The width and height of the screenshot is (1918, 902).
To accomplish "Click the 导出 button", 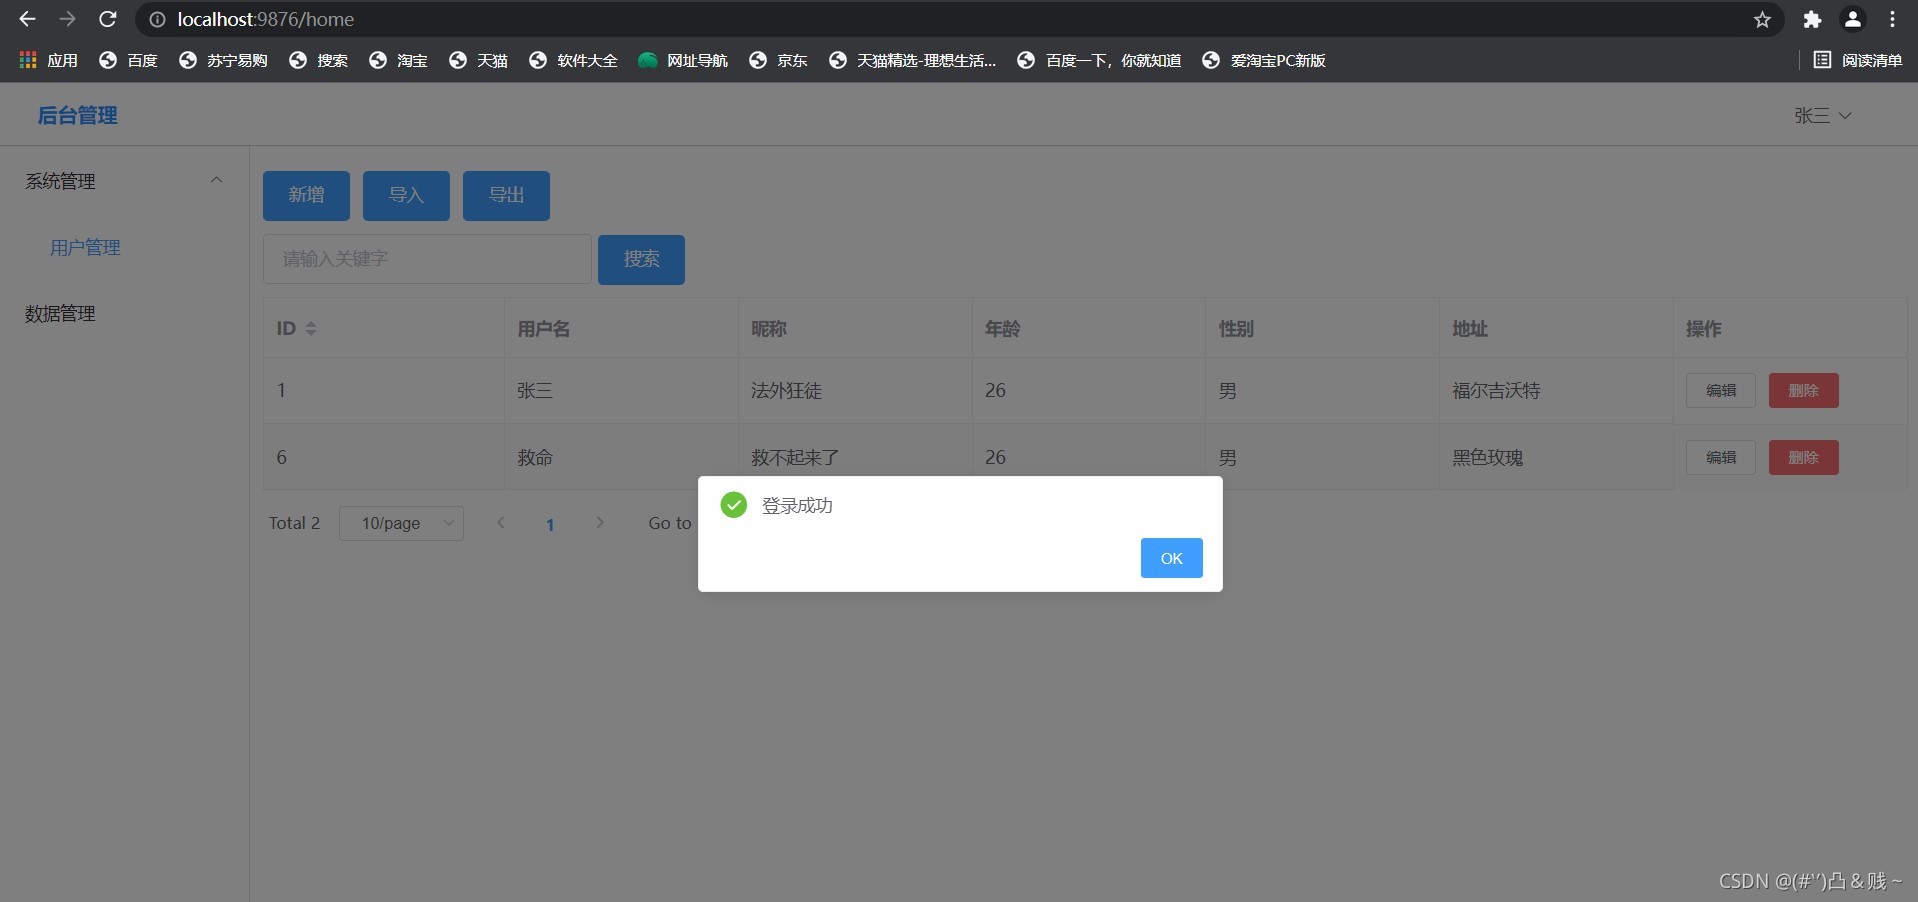I will 506,195.
